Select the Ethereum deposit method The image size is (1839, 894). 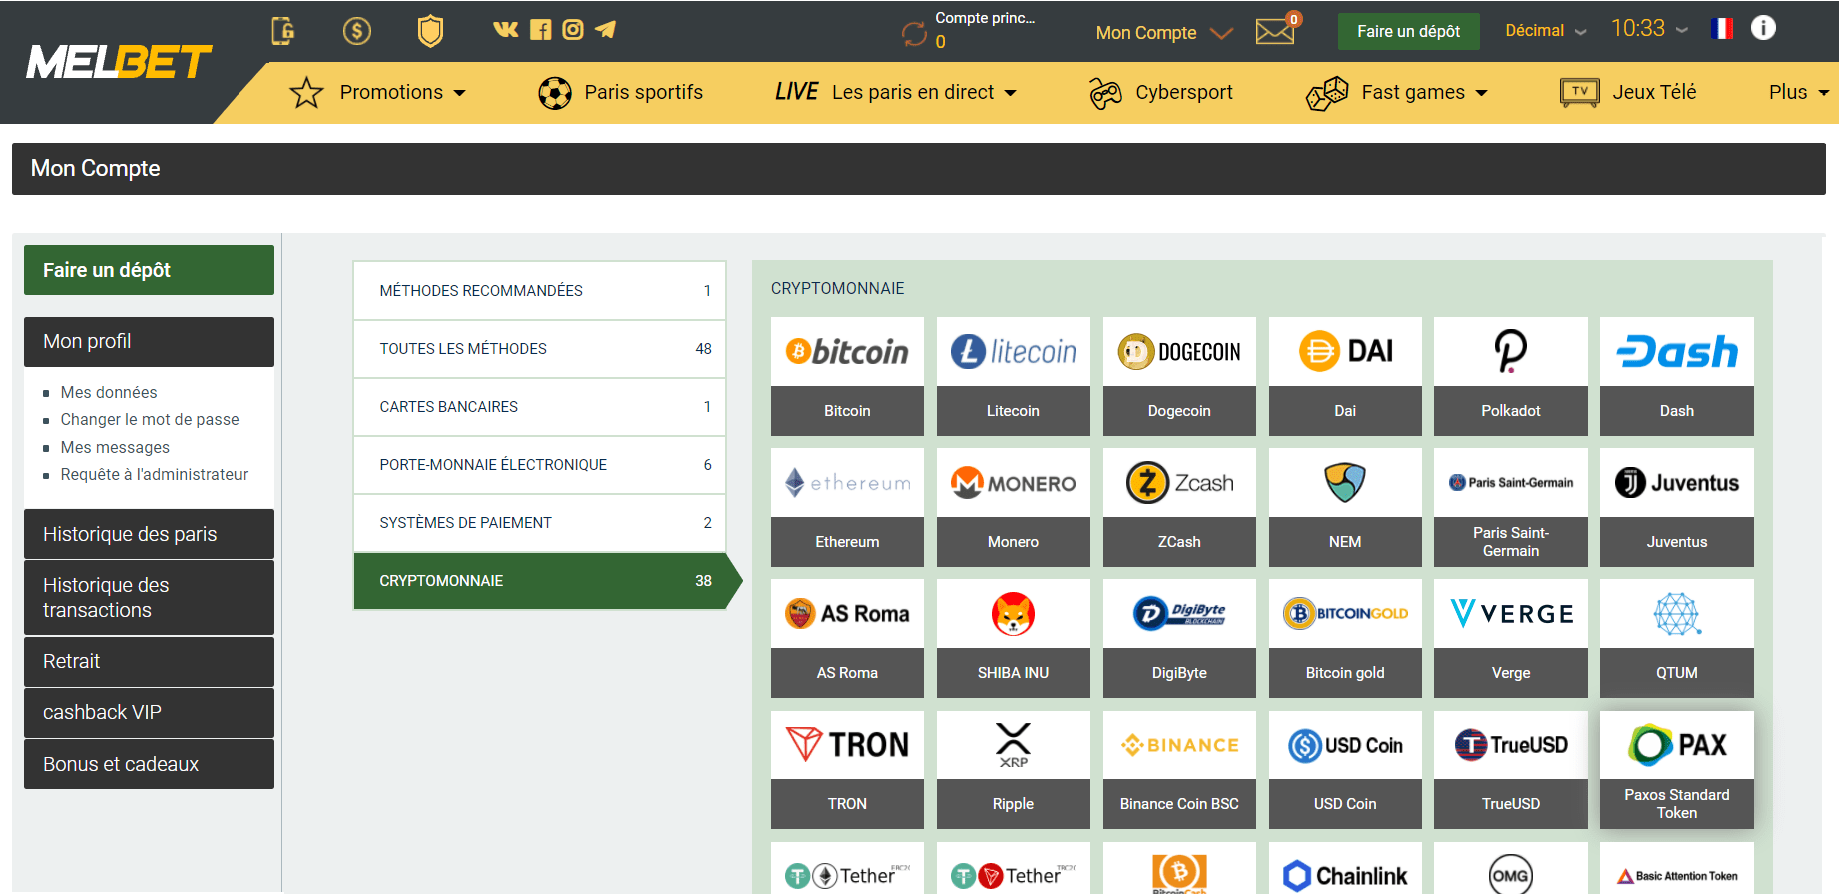847,507
